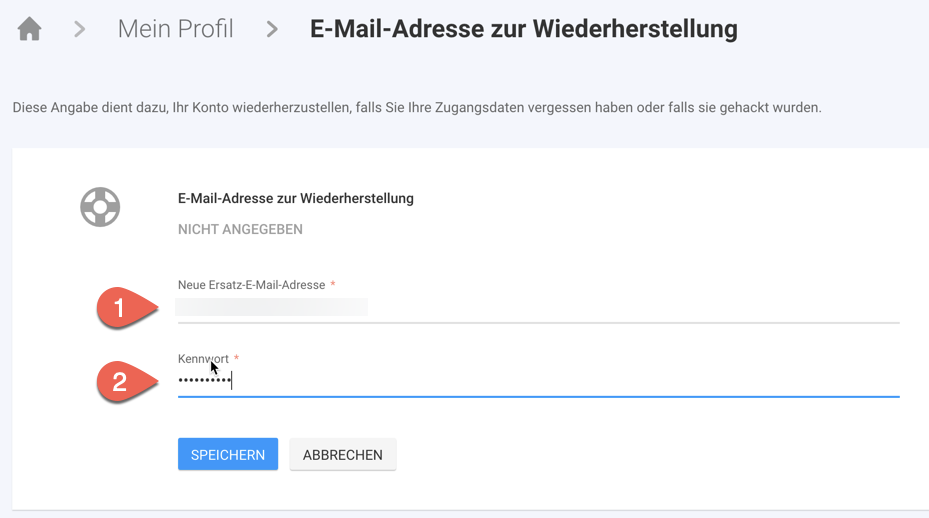Viewport: 929px width, 518px height.
Task: Click the card heading E-Mail-Adresse zur Wiederherstellung
Action: 295,198
